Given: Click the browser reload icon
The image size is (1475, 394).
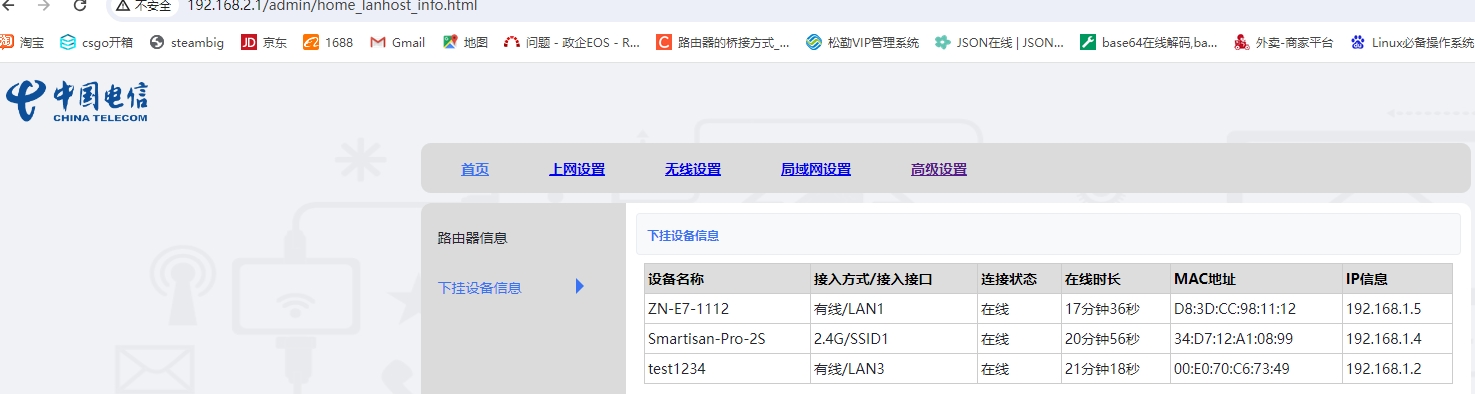Looking at the screenshot, I should [x=80, y=5].
